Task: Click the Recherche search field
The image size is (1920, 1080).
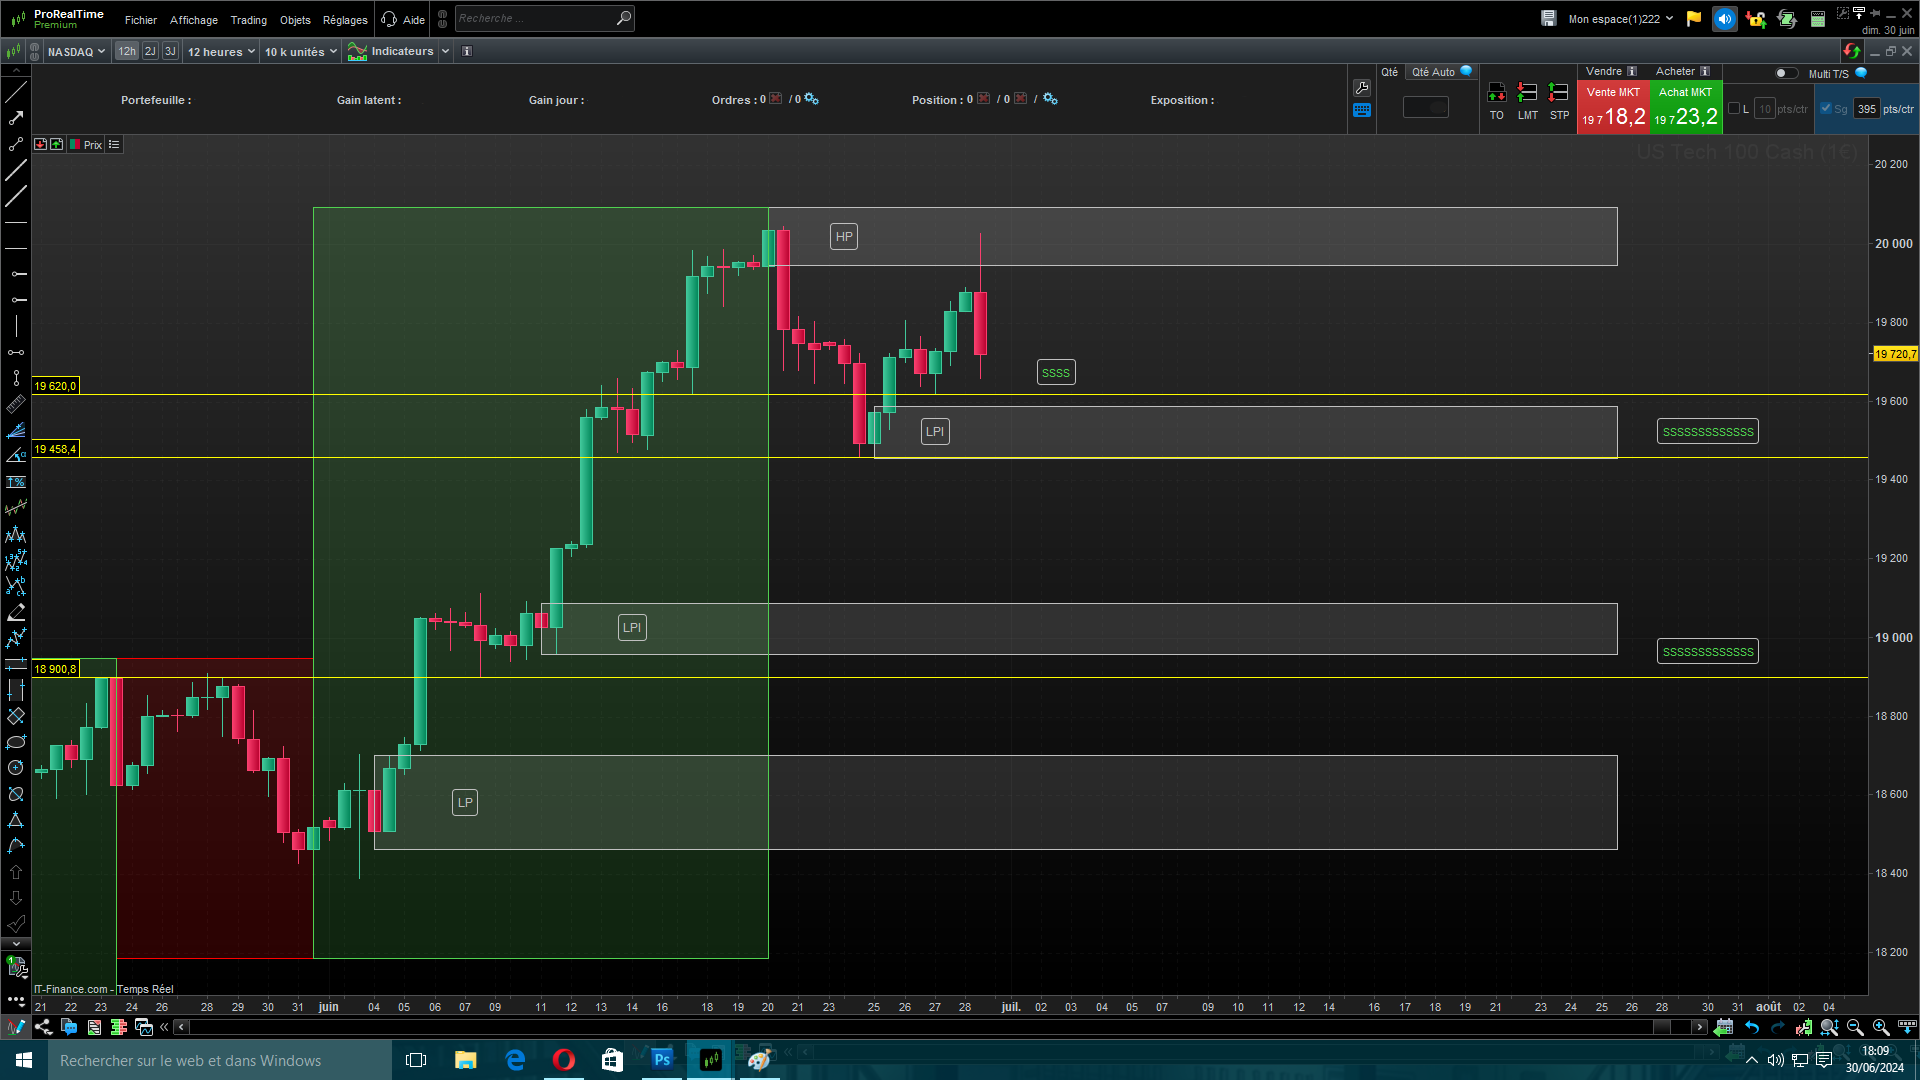Action: pos(535,18)
